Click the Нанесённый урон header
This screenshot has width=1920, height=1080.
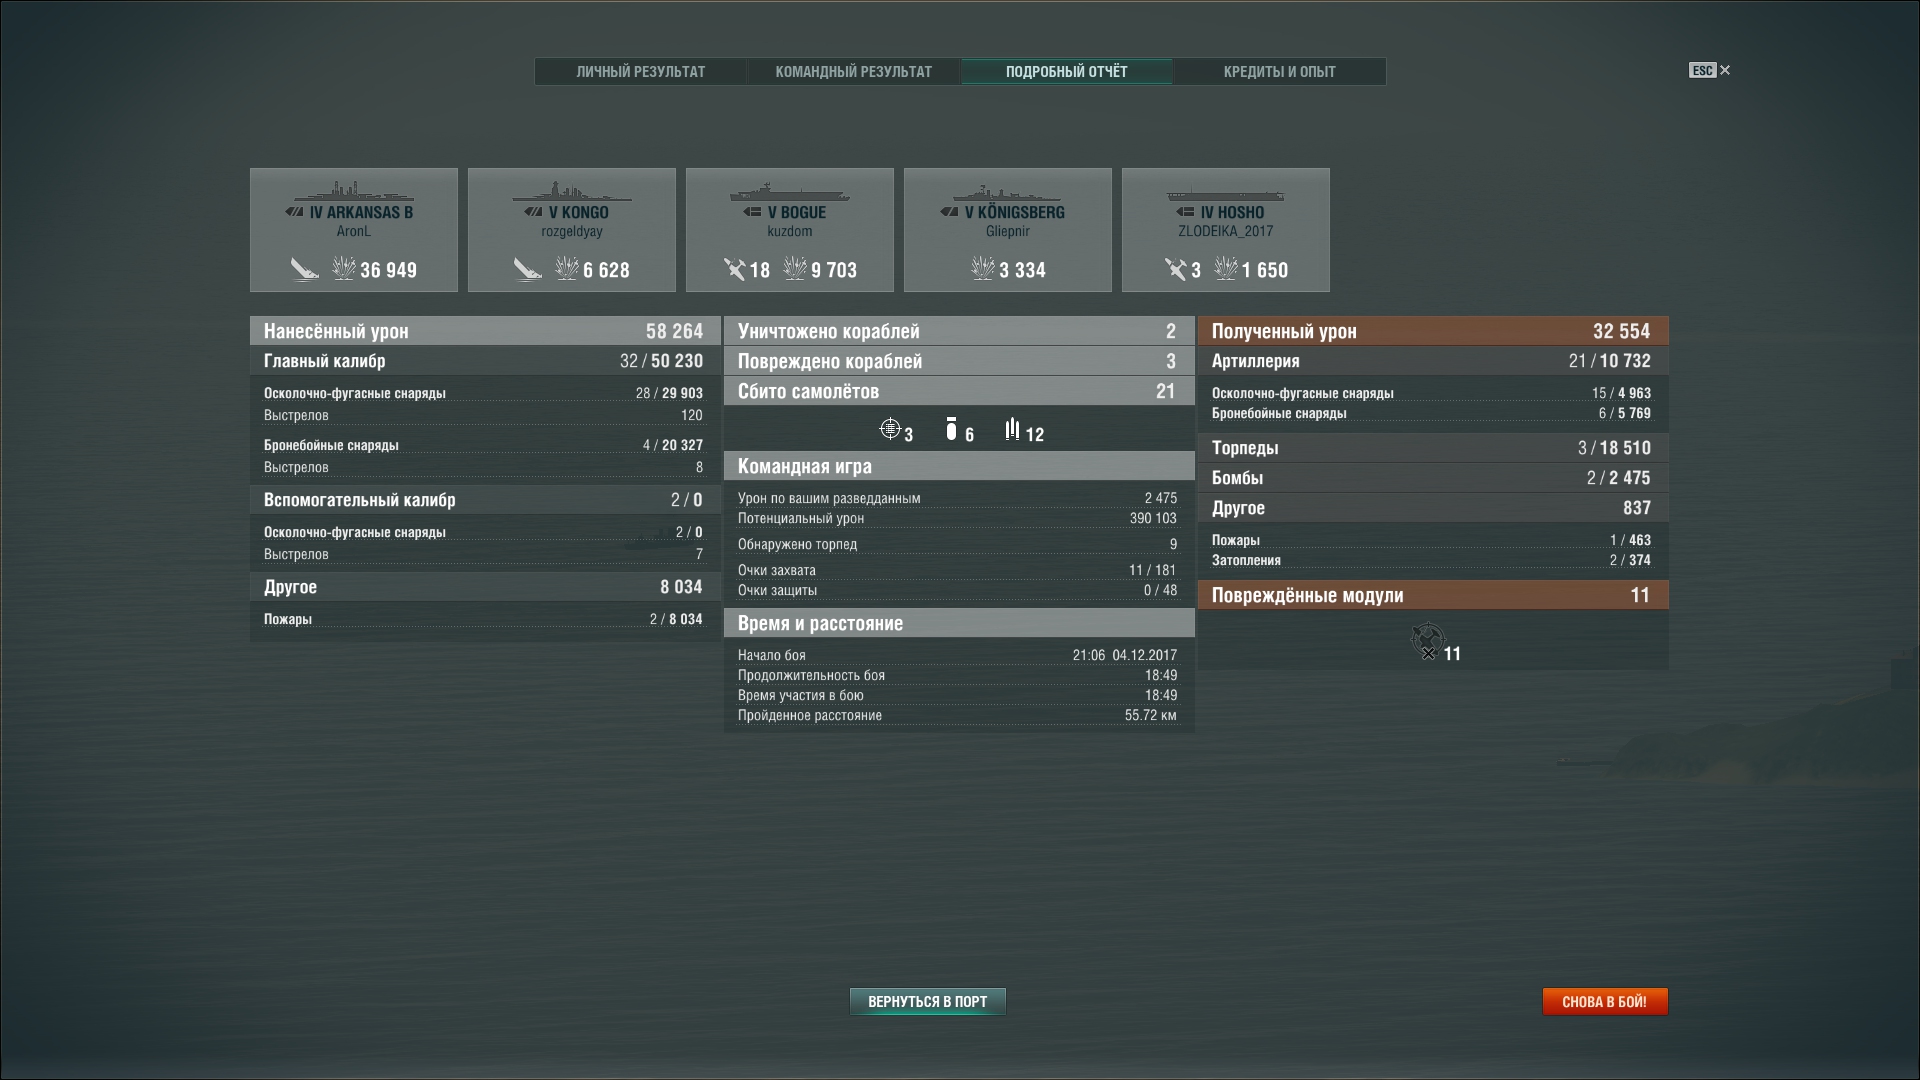tap(485, 331)
